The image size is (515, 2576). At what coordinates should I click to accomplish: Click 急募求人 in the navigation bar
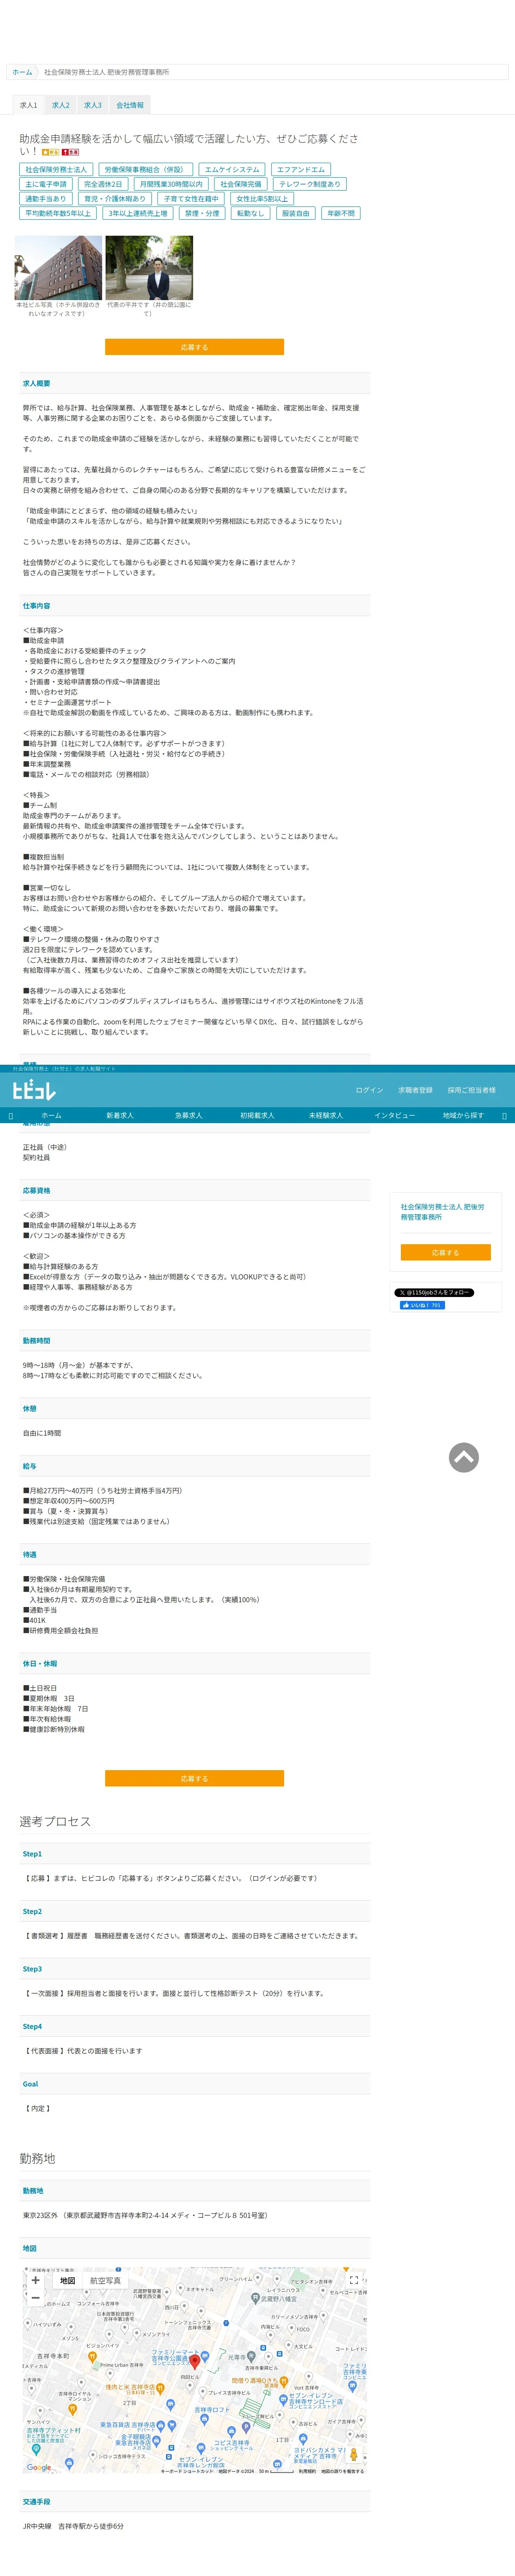(189, 1115)
